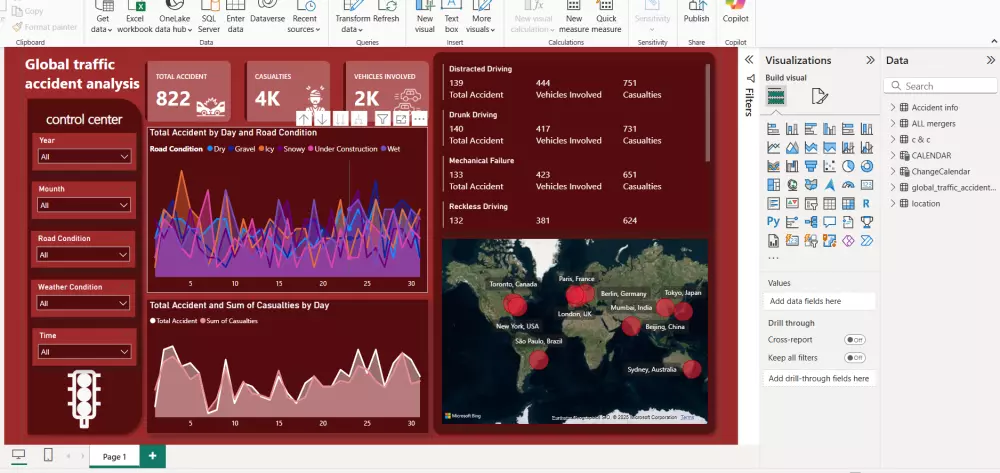Collapse the Data pane
This screenshot has width=1000, height=473.
coord(990,60)
